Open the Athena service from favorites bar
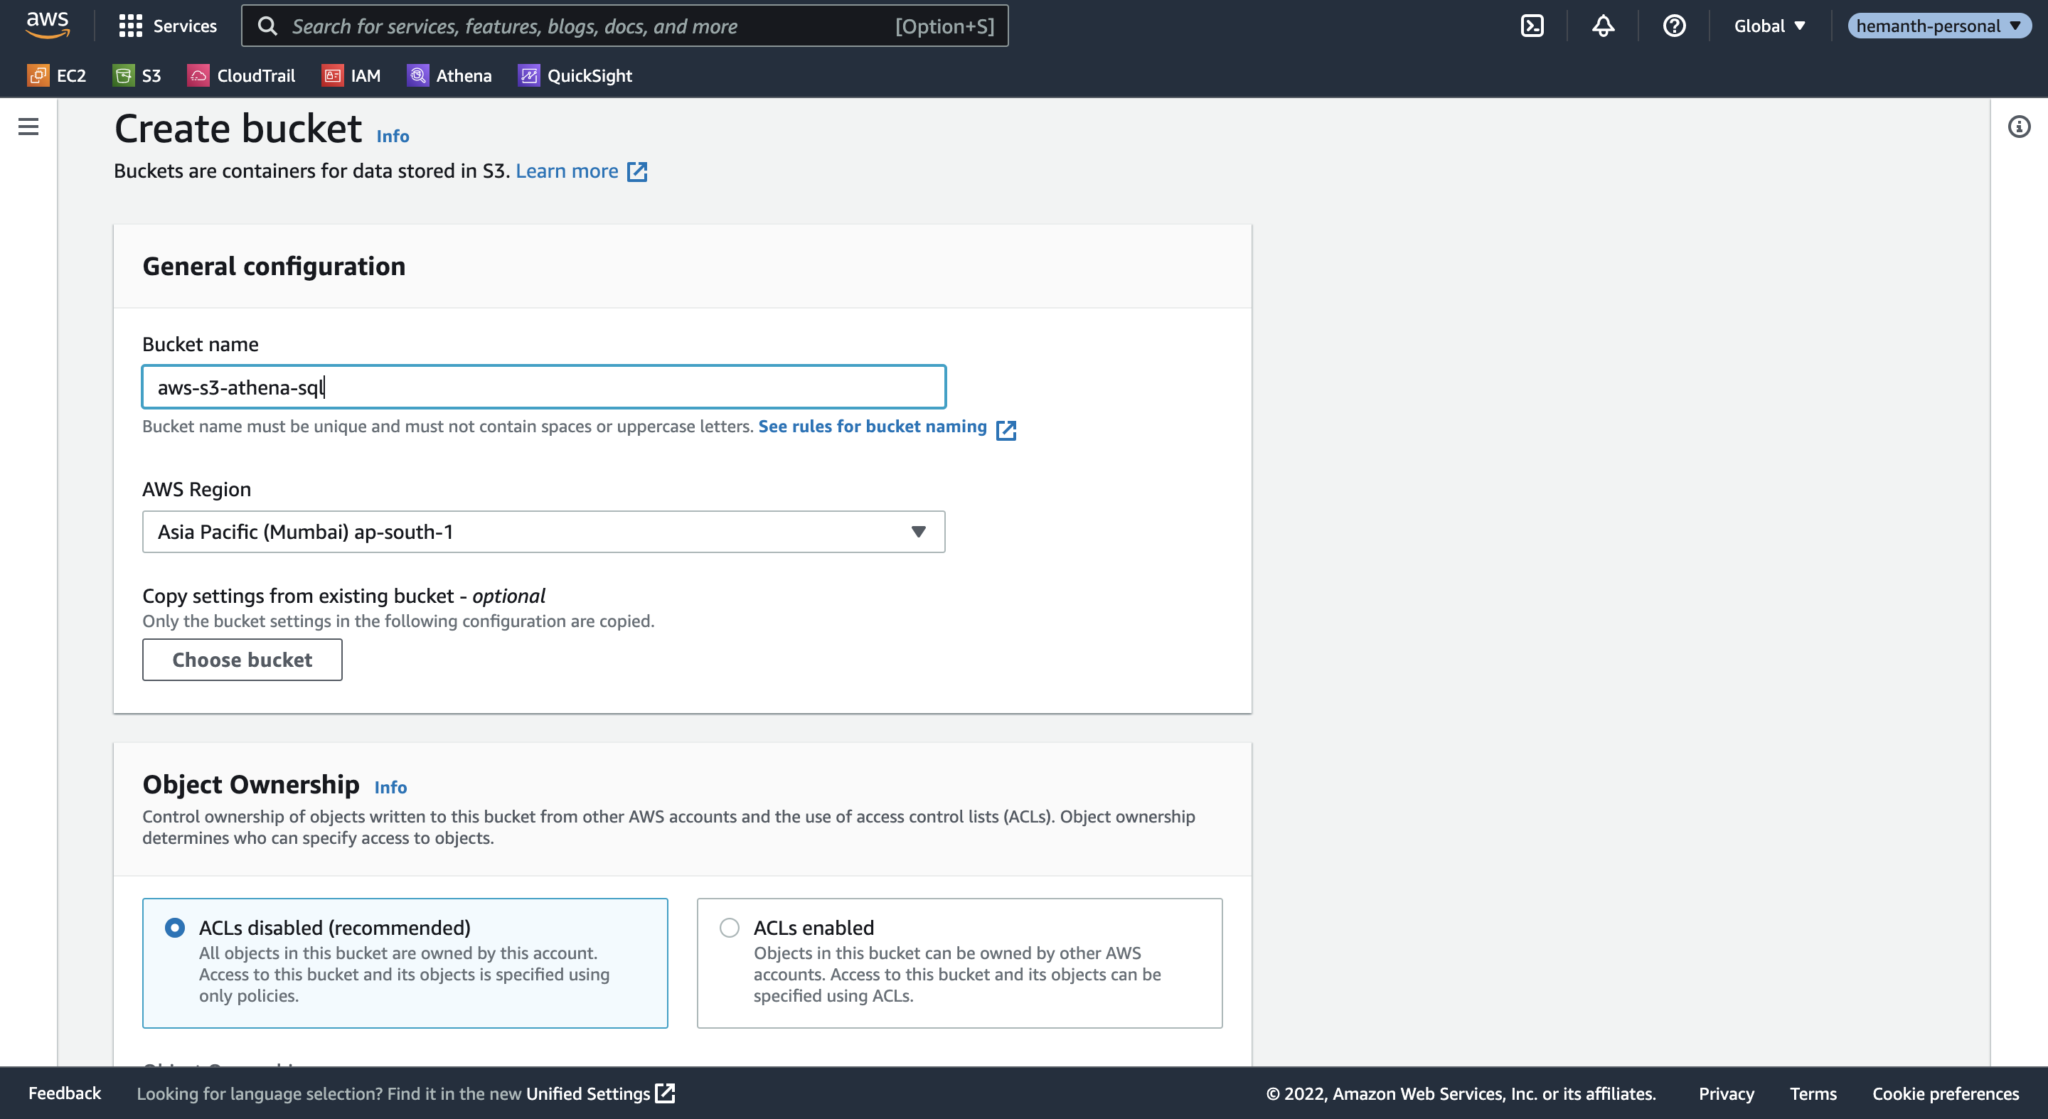 click(449, 75)
